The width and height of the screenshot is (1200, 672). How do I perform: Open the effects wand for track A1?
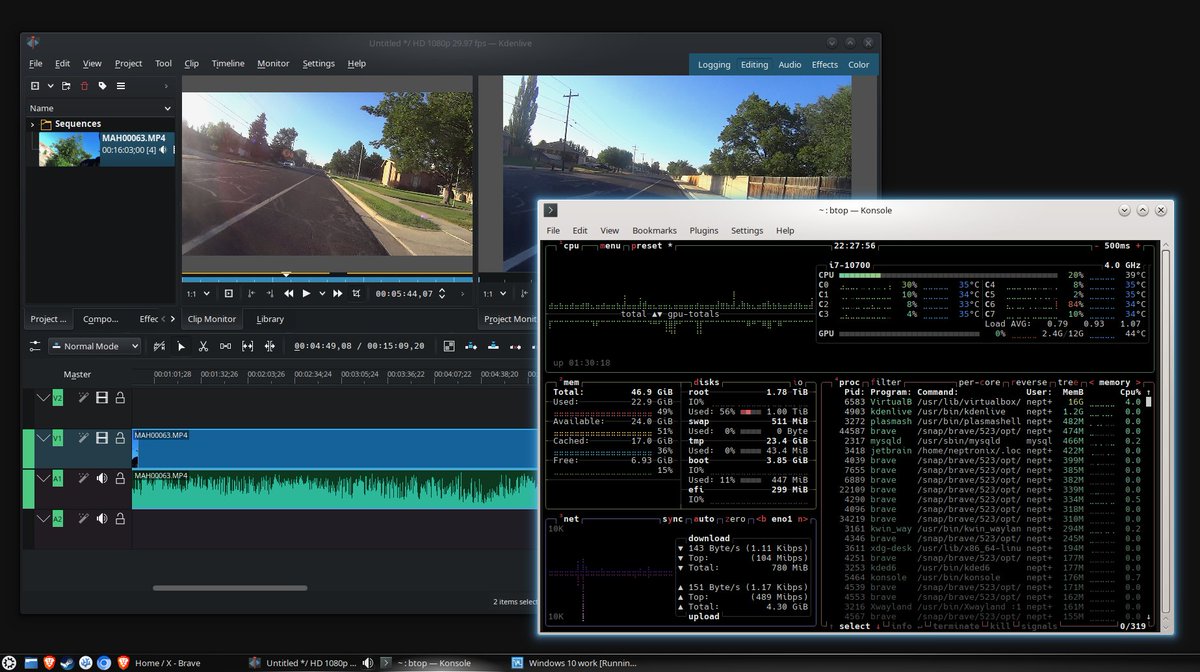[84, 478]
